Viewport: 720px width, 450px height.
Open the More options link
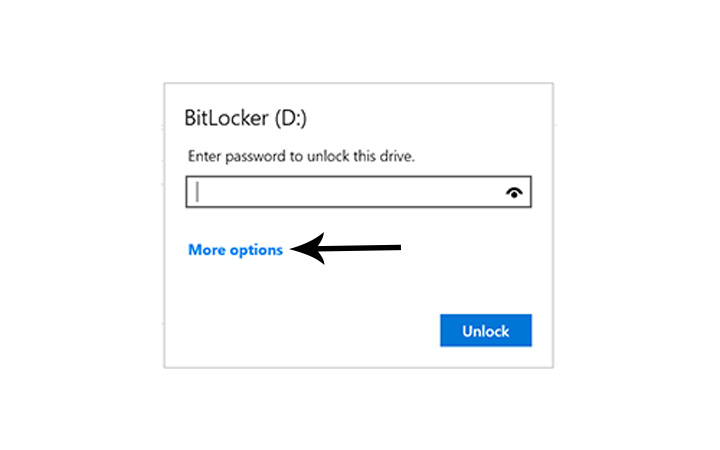point(236,250)
